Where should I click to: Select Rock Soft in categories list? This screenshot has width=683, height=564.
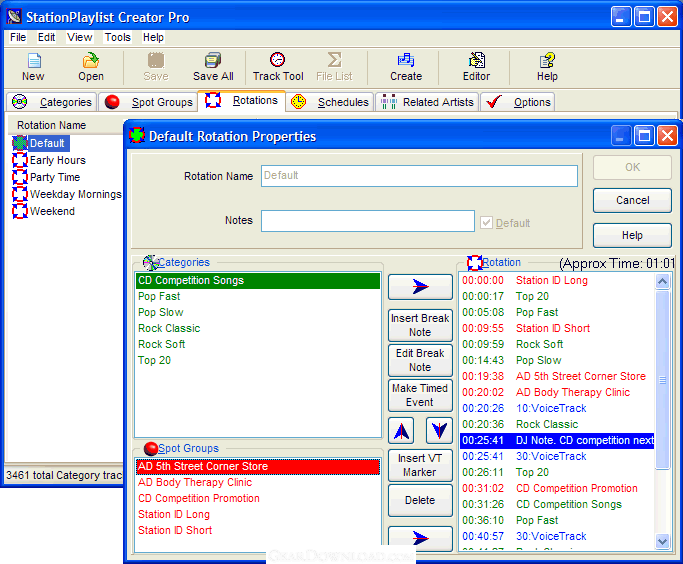[x=257, y=344]
